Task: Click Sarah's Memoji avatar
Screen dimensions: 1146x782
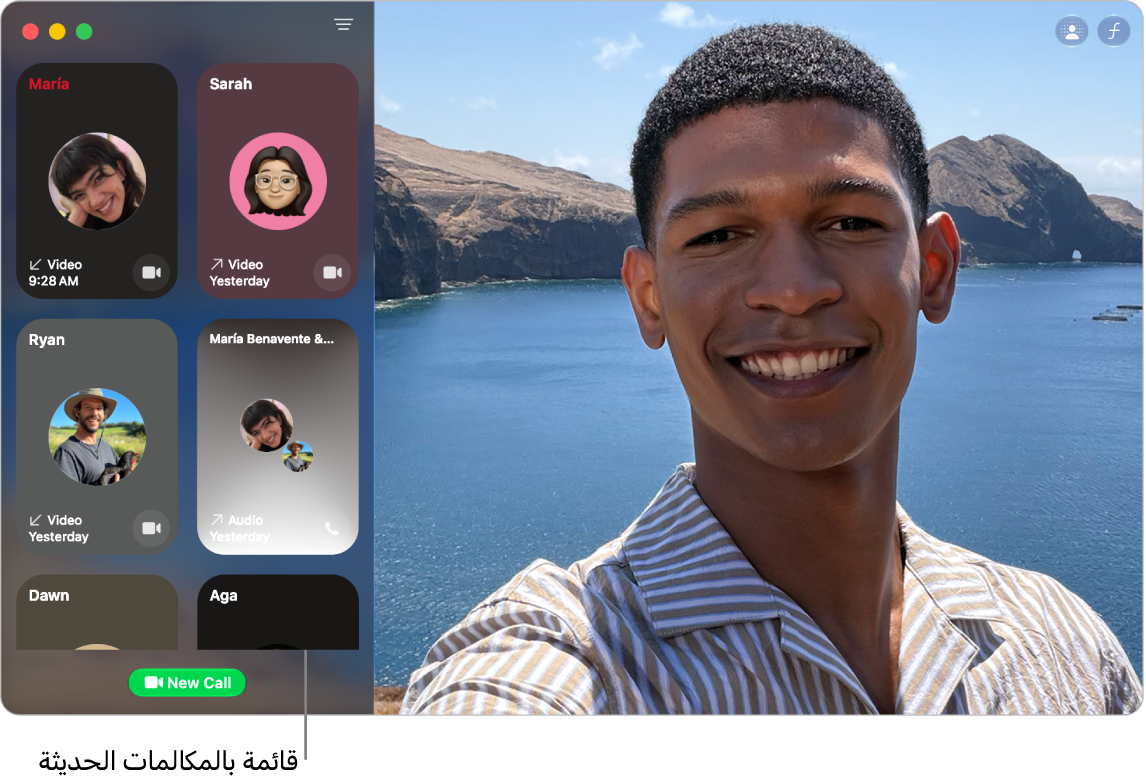Action: tap(278, 181)
